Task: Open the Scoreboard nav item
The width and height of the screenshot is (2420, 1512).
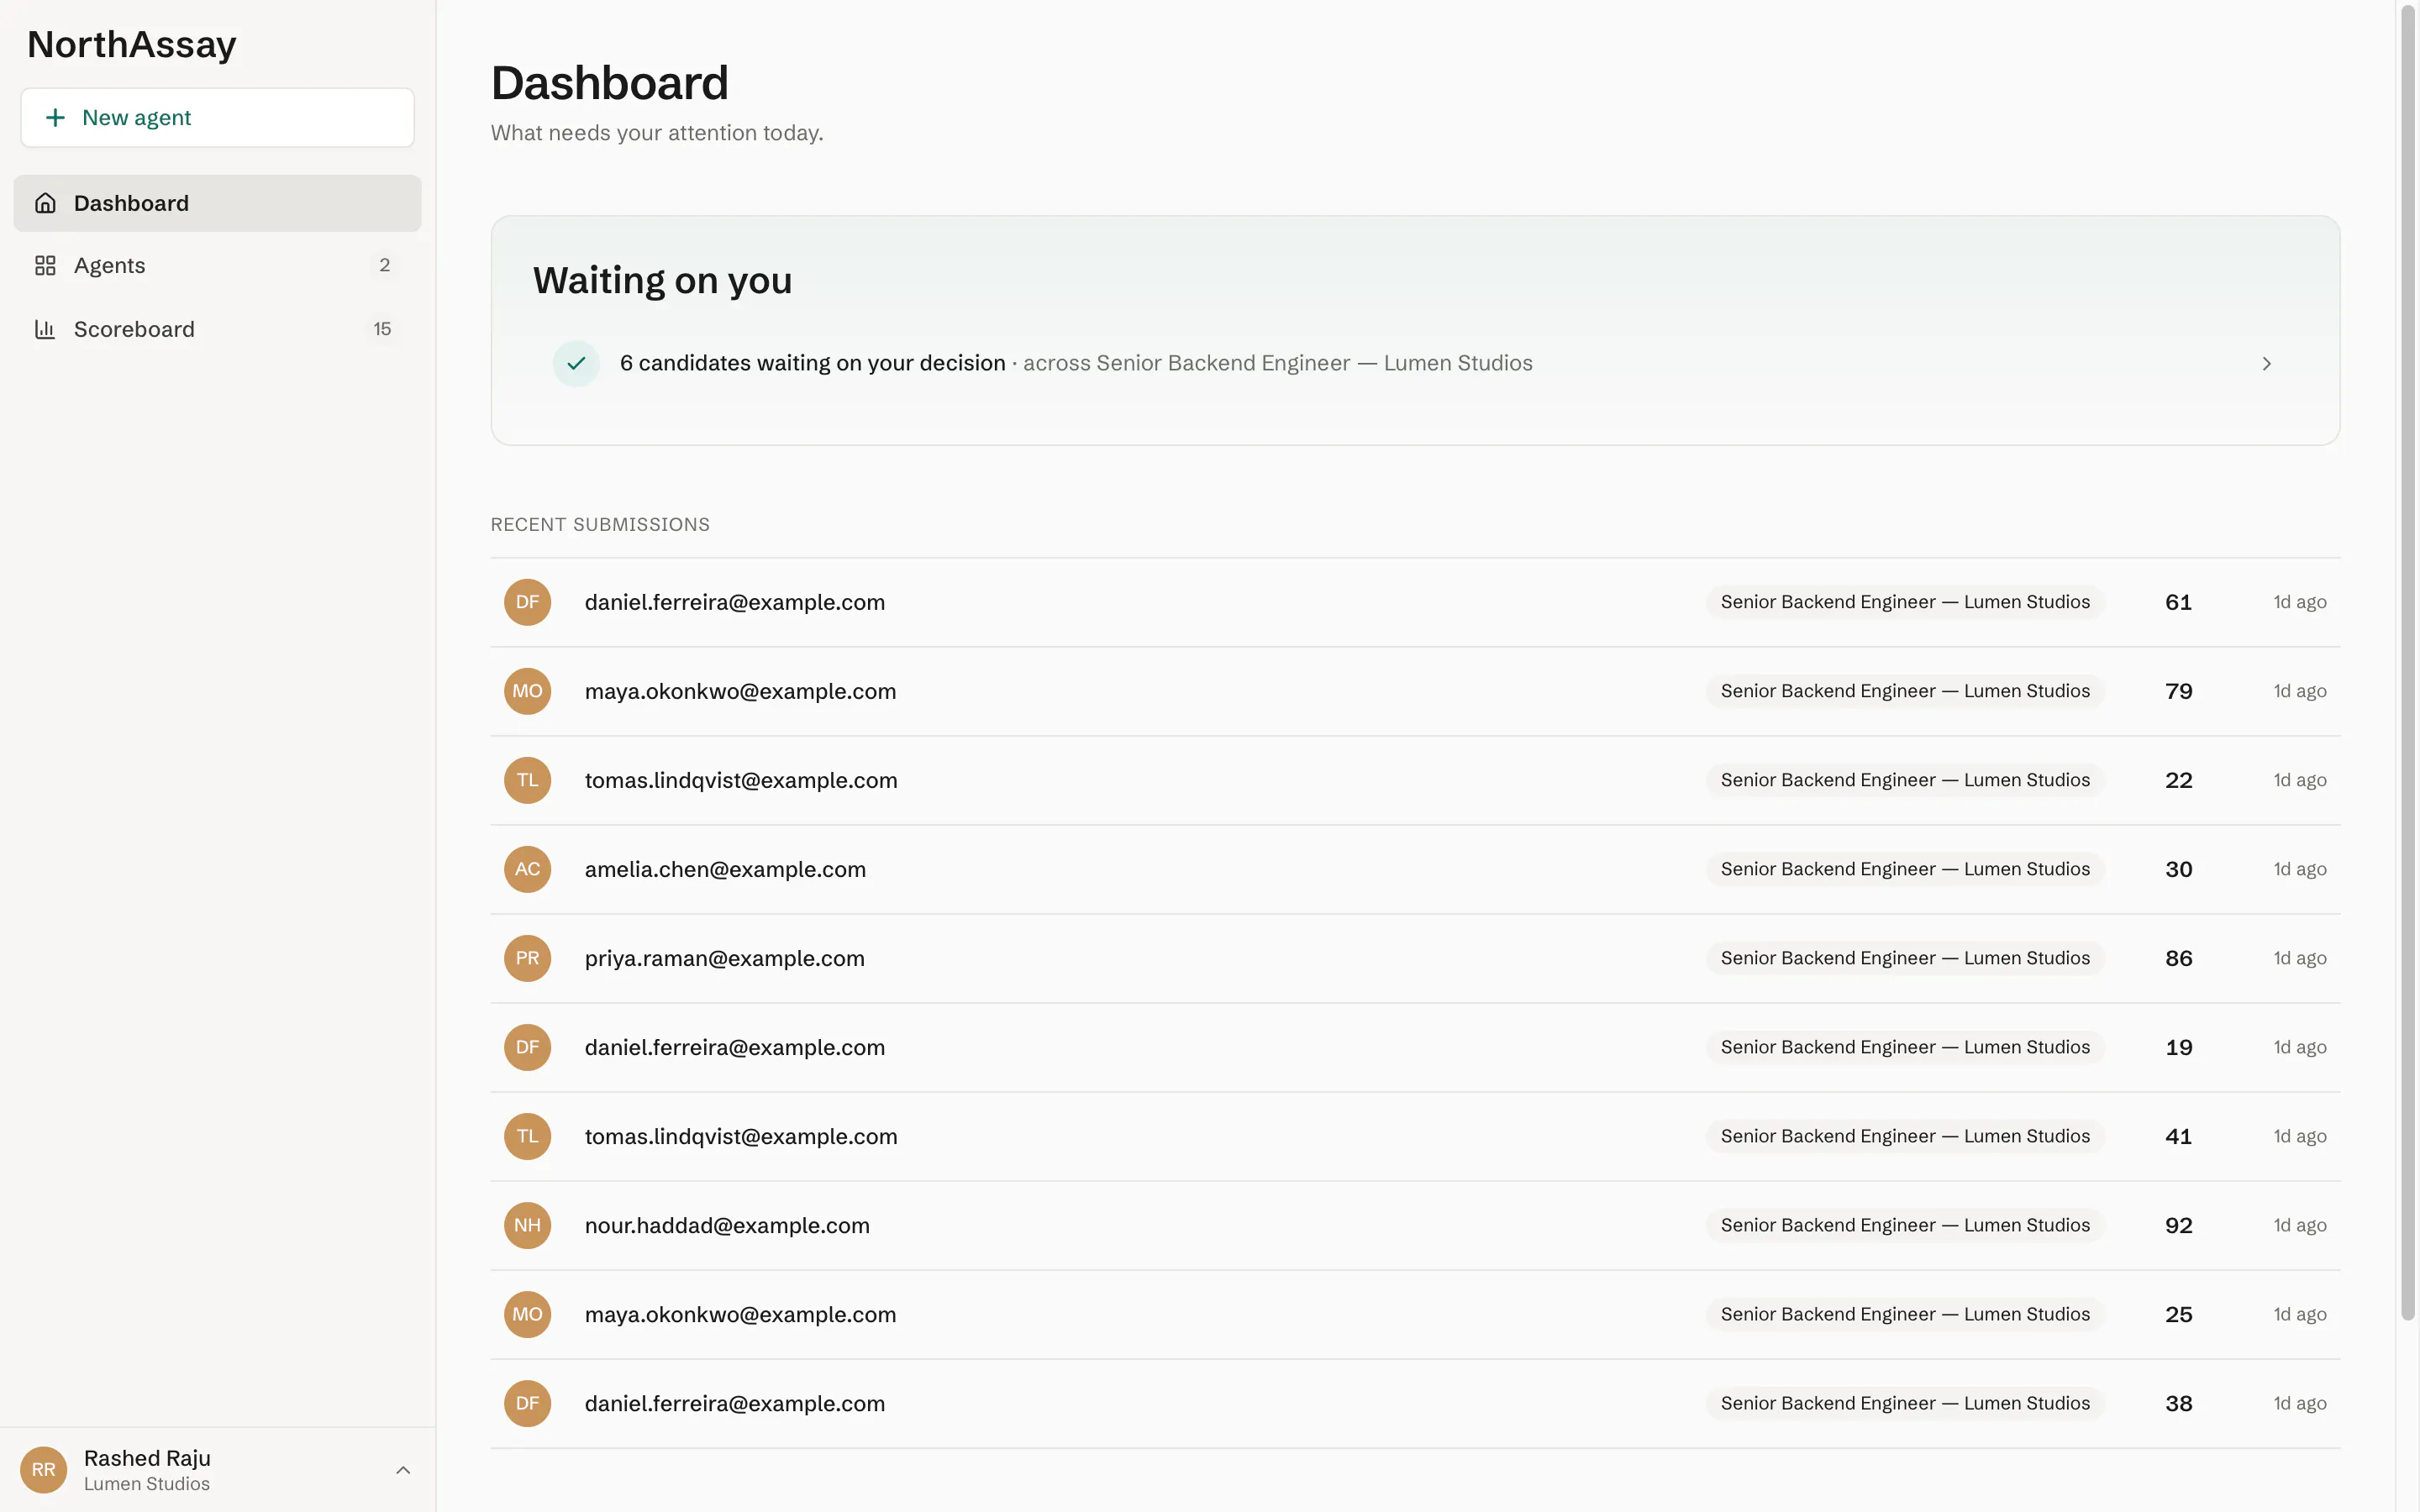Action: pyautogui.click(x=217, y=329)
